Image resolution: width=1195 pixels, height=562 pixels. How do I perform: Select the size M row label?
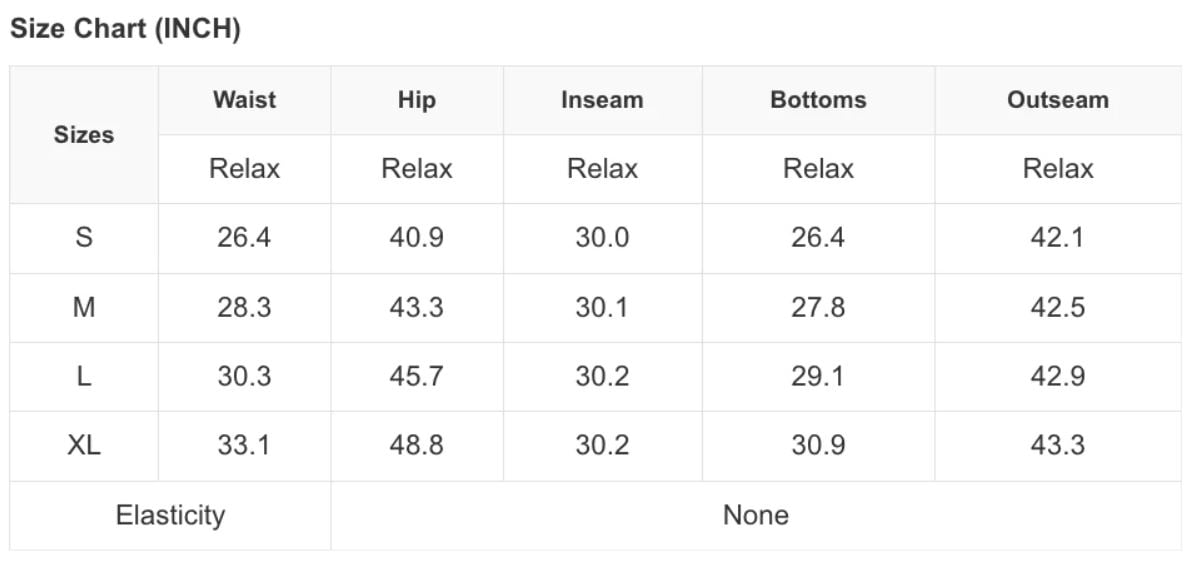[84, 307]
